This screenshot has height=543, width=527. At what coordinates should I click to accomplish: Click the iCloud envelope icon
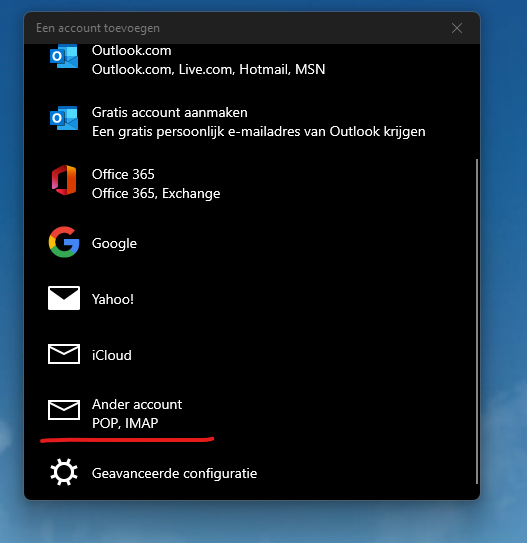click(64, 354)
